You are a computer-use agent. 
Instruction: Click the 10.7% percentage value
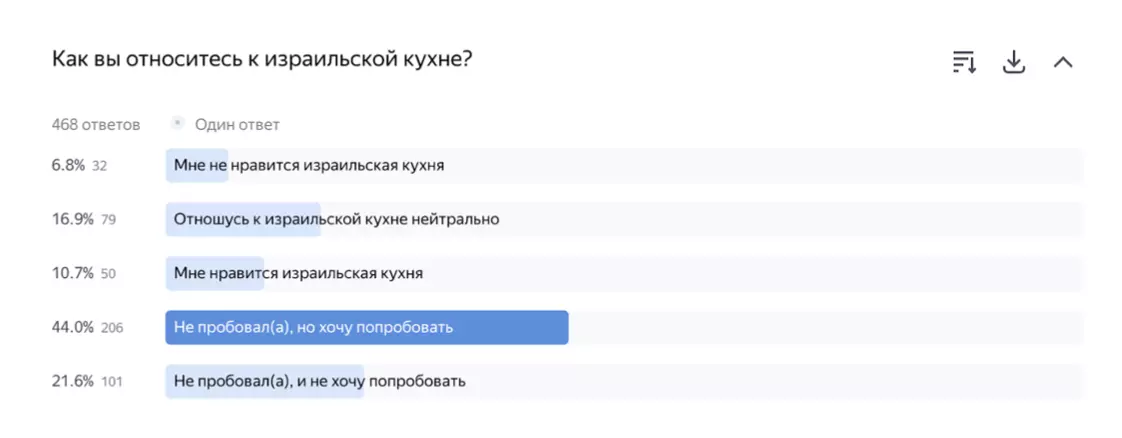click(x=72, y=273)
